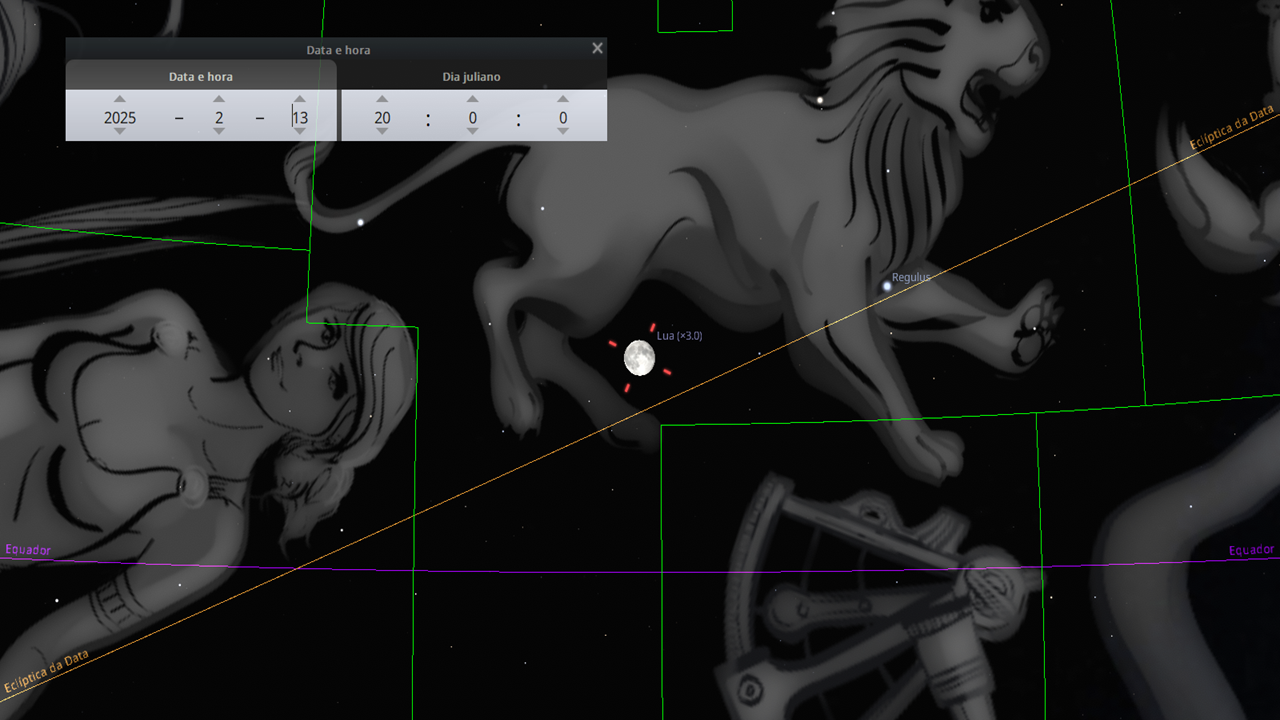Click the day field showing 13
Viewport: 1280px width, 720px height.
click(x=300, y=118)
